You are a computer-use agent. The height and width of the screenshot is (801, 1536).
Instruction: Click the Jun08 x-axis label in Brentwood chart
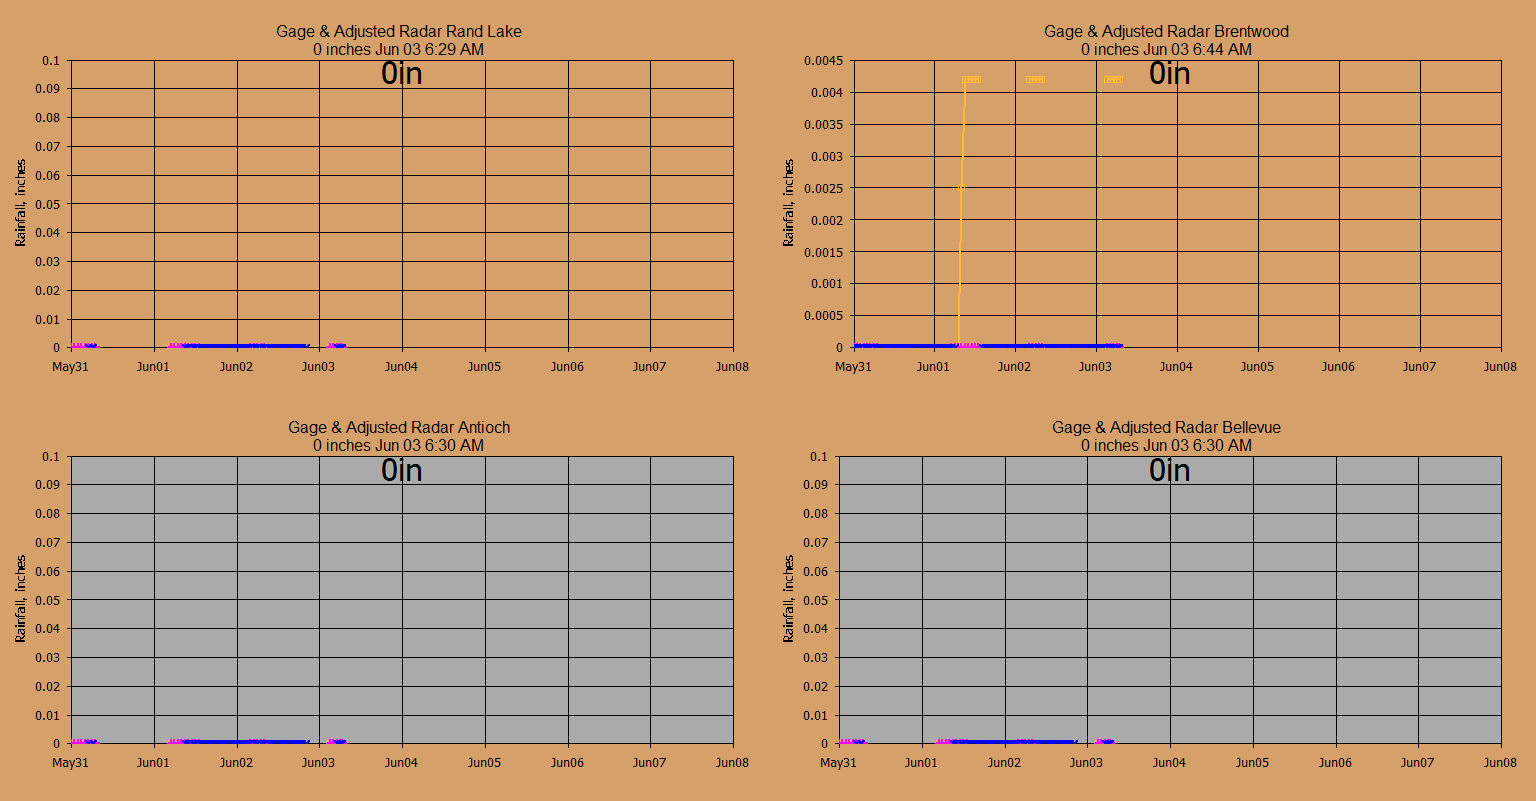tap(1501, 367)
